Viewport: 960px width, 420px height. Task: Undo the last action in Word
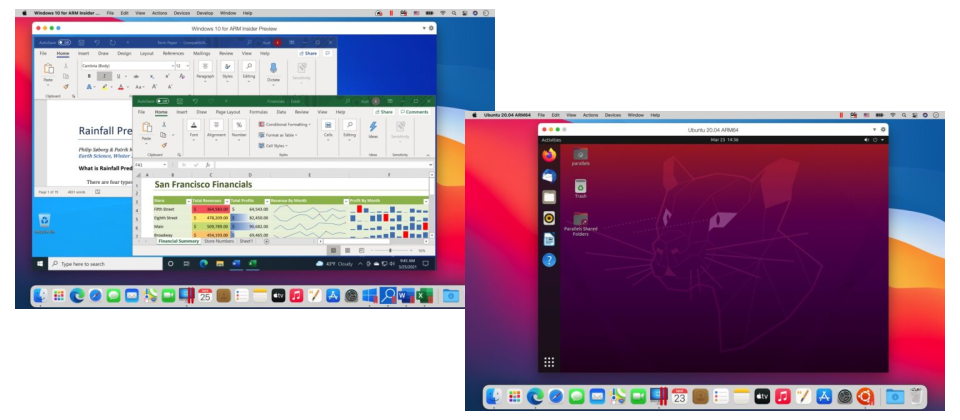pyautogui.click(x=97, y=42)
